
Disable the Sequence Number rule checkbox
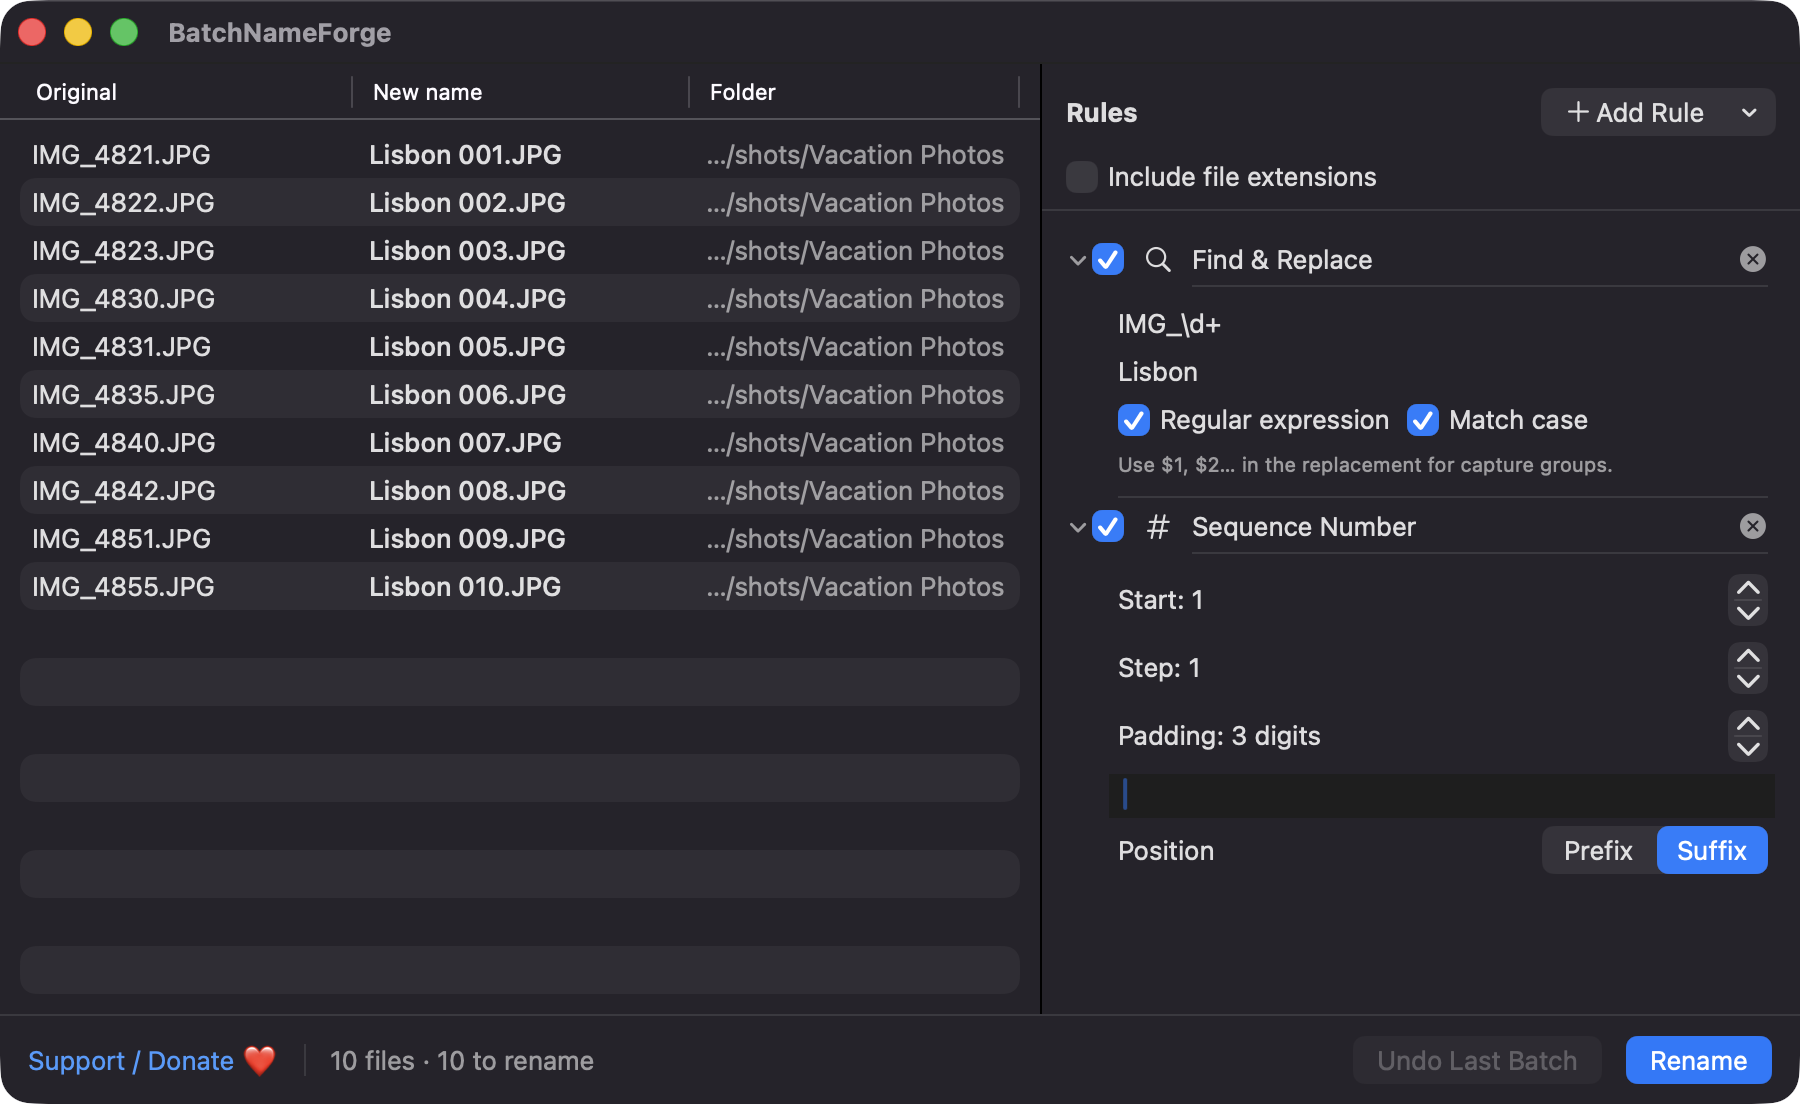1108,527
